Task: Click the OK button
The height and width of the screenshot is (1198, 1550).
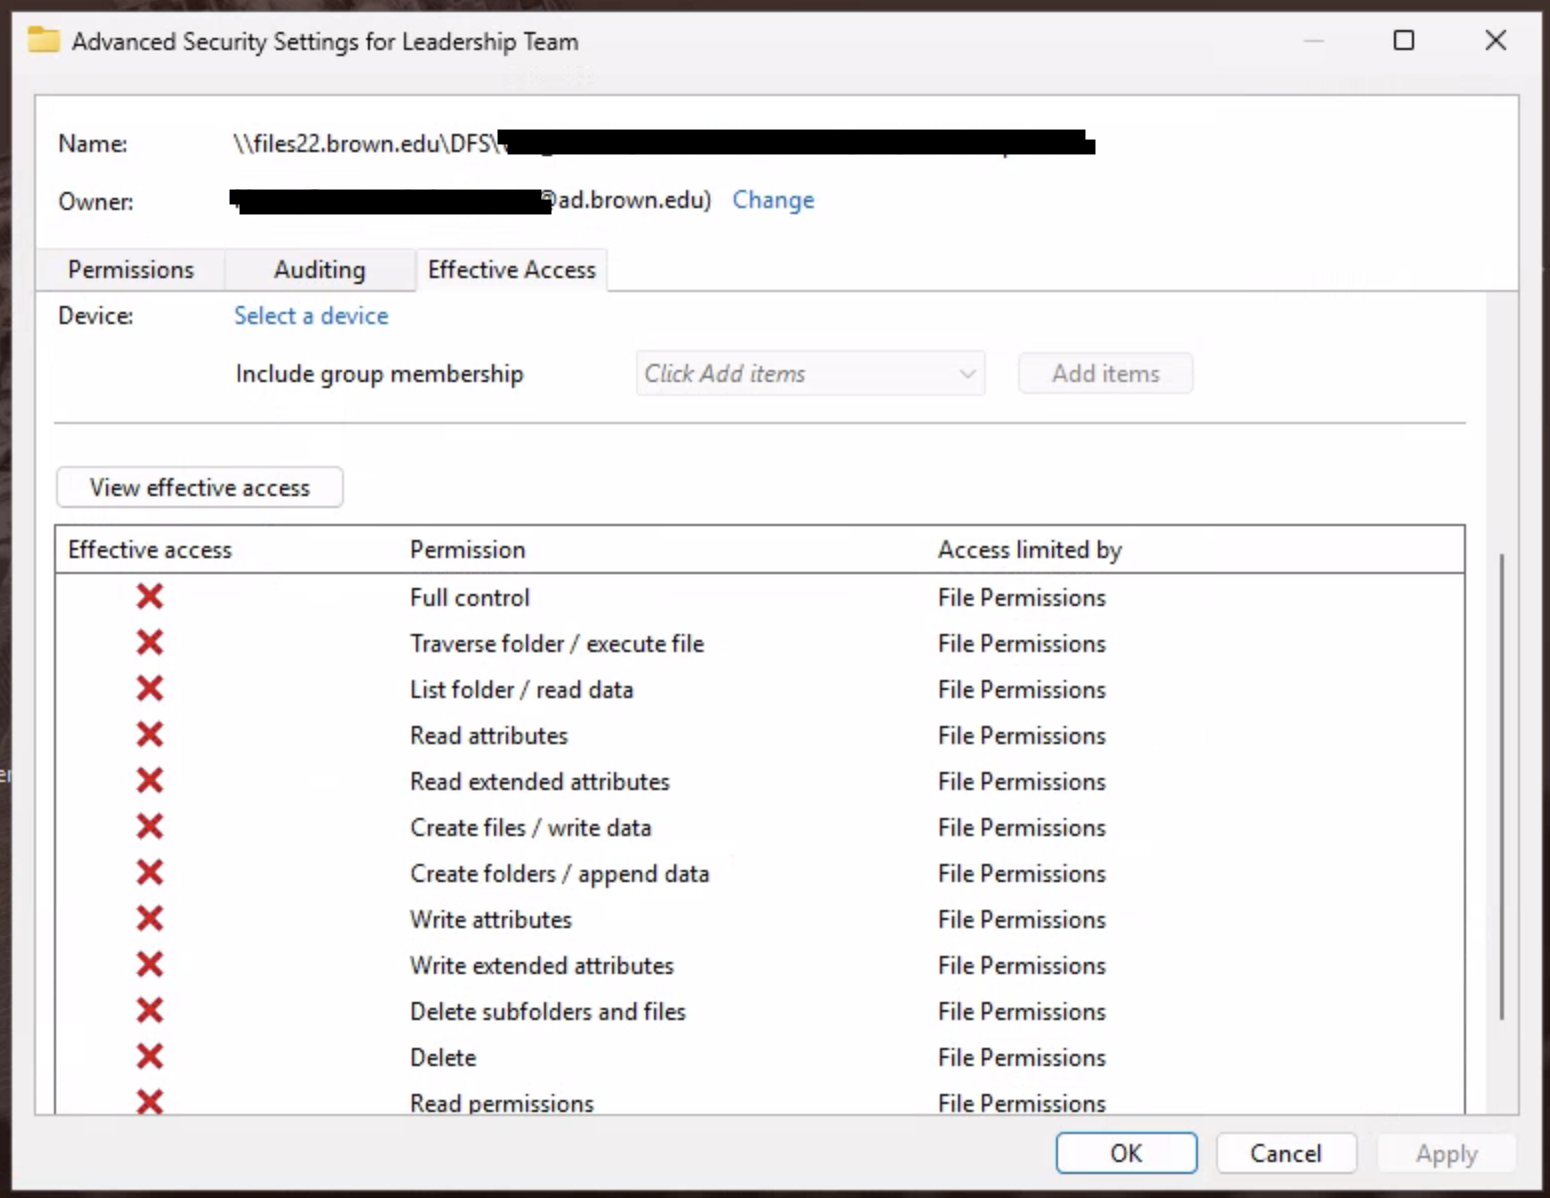Action: click(x=1126, y=1153)
